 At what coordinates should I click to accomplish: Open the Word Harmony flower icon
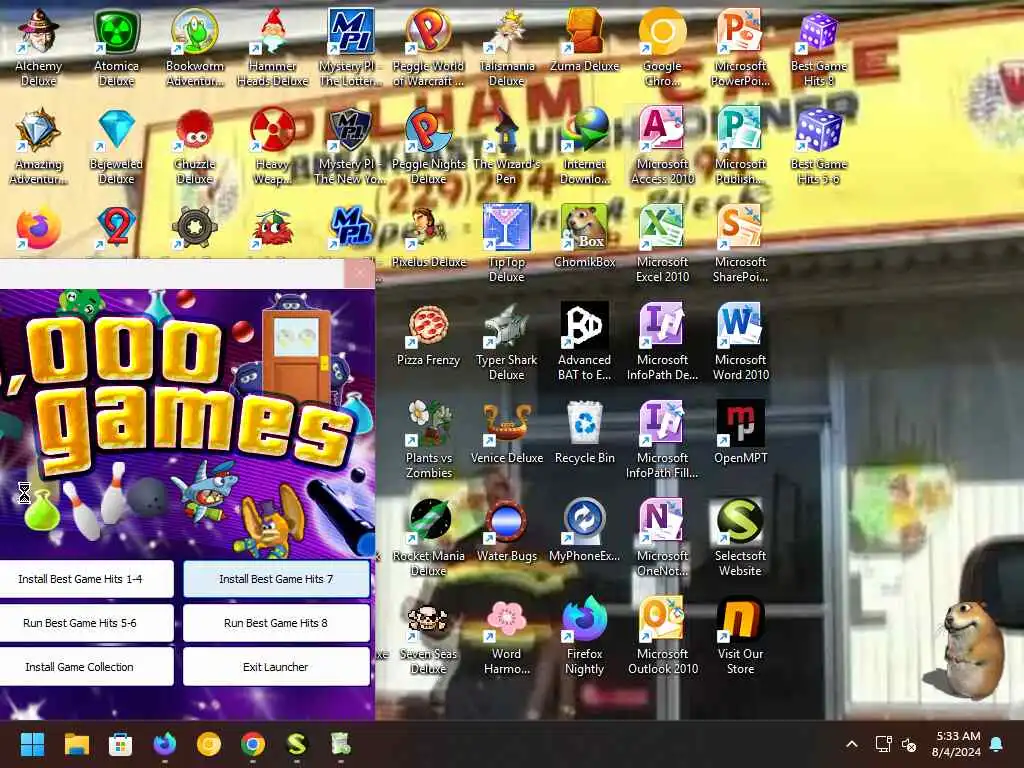click(x=507, y=636)
